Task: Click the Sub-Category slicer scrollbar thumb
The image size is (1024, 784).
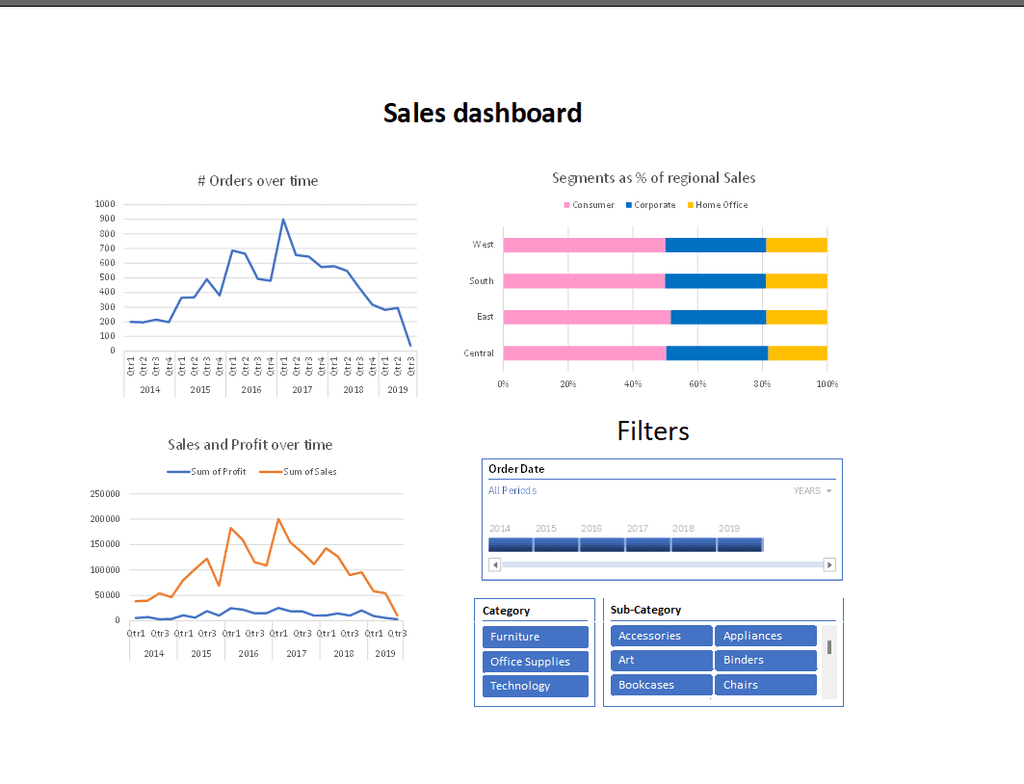Action: (x=829, y=647)
